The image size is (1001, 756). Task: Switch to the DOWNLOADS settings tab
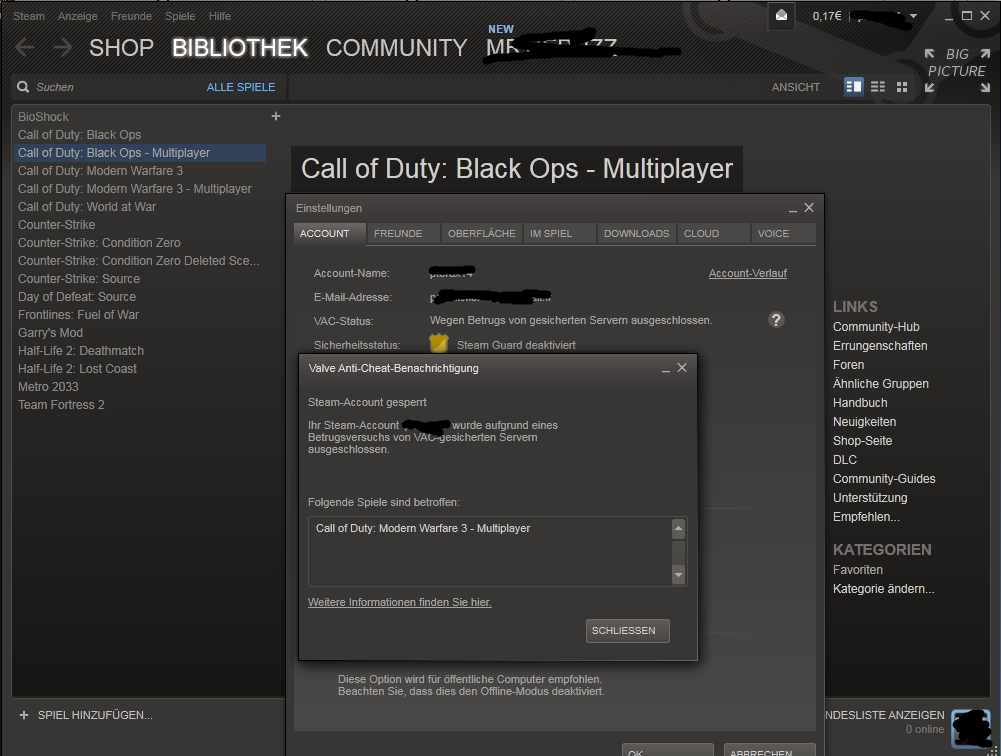pyautogui.click(x=636, y=234)
